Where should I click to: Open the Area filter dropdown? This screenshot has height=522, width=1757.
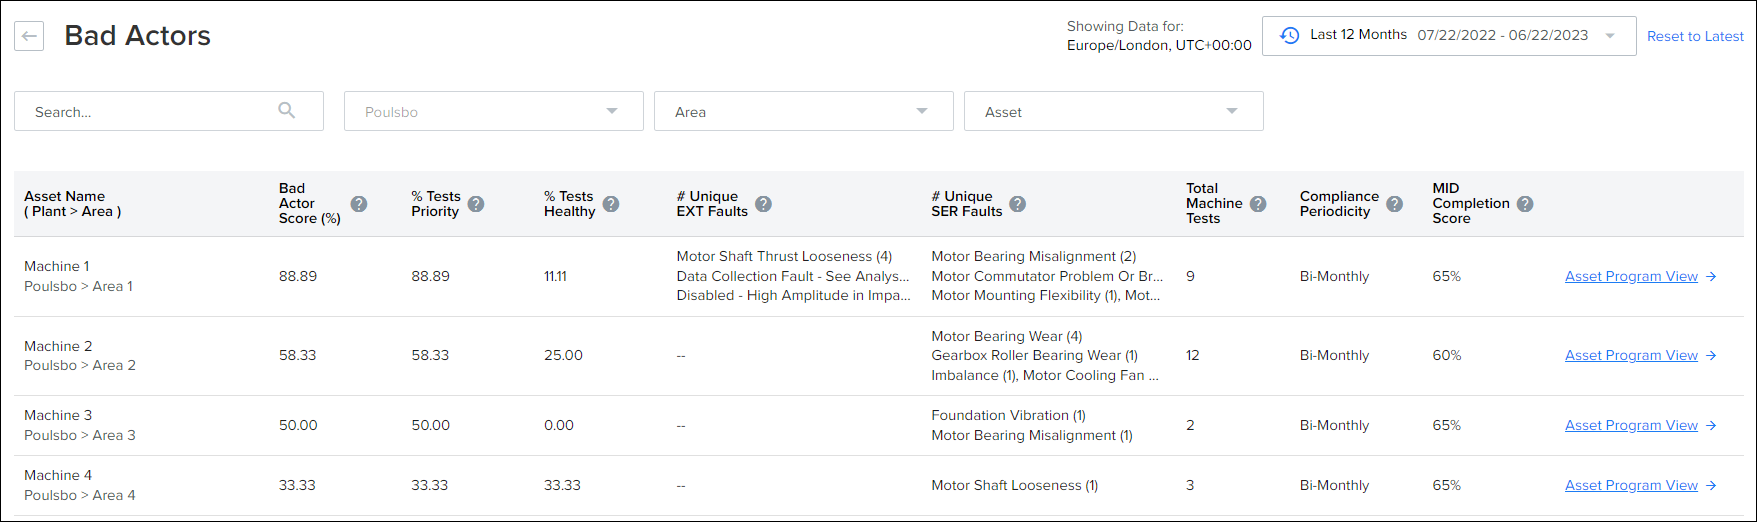(x=804, y=111)
